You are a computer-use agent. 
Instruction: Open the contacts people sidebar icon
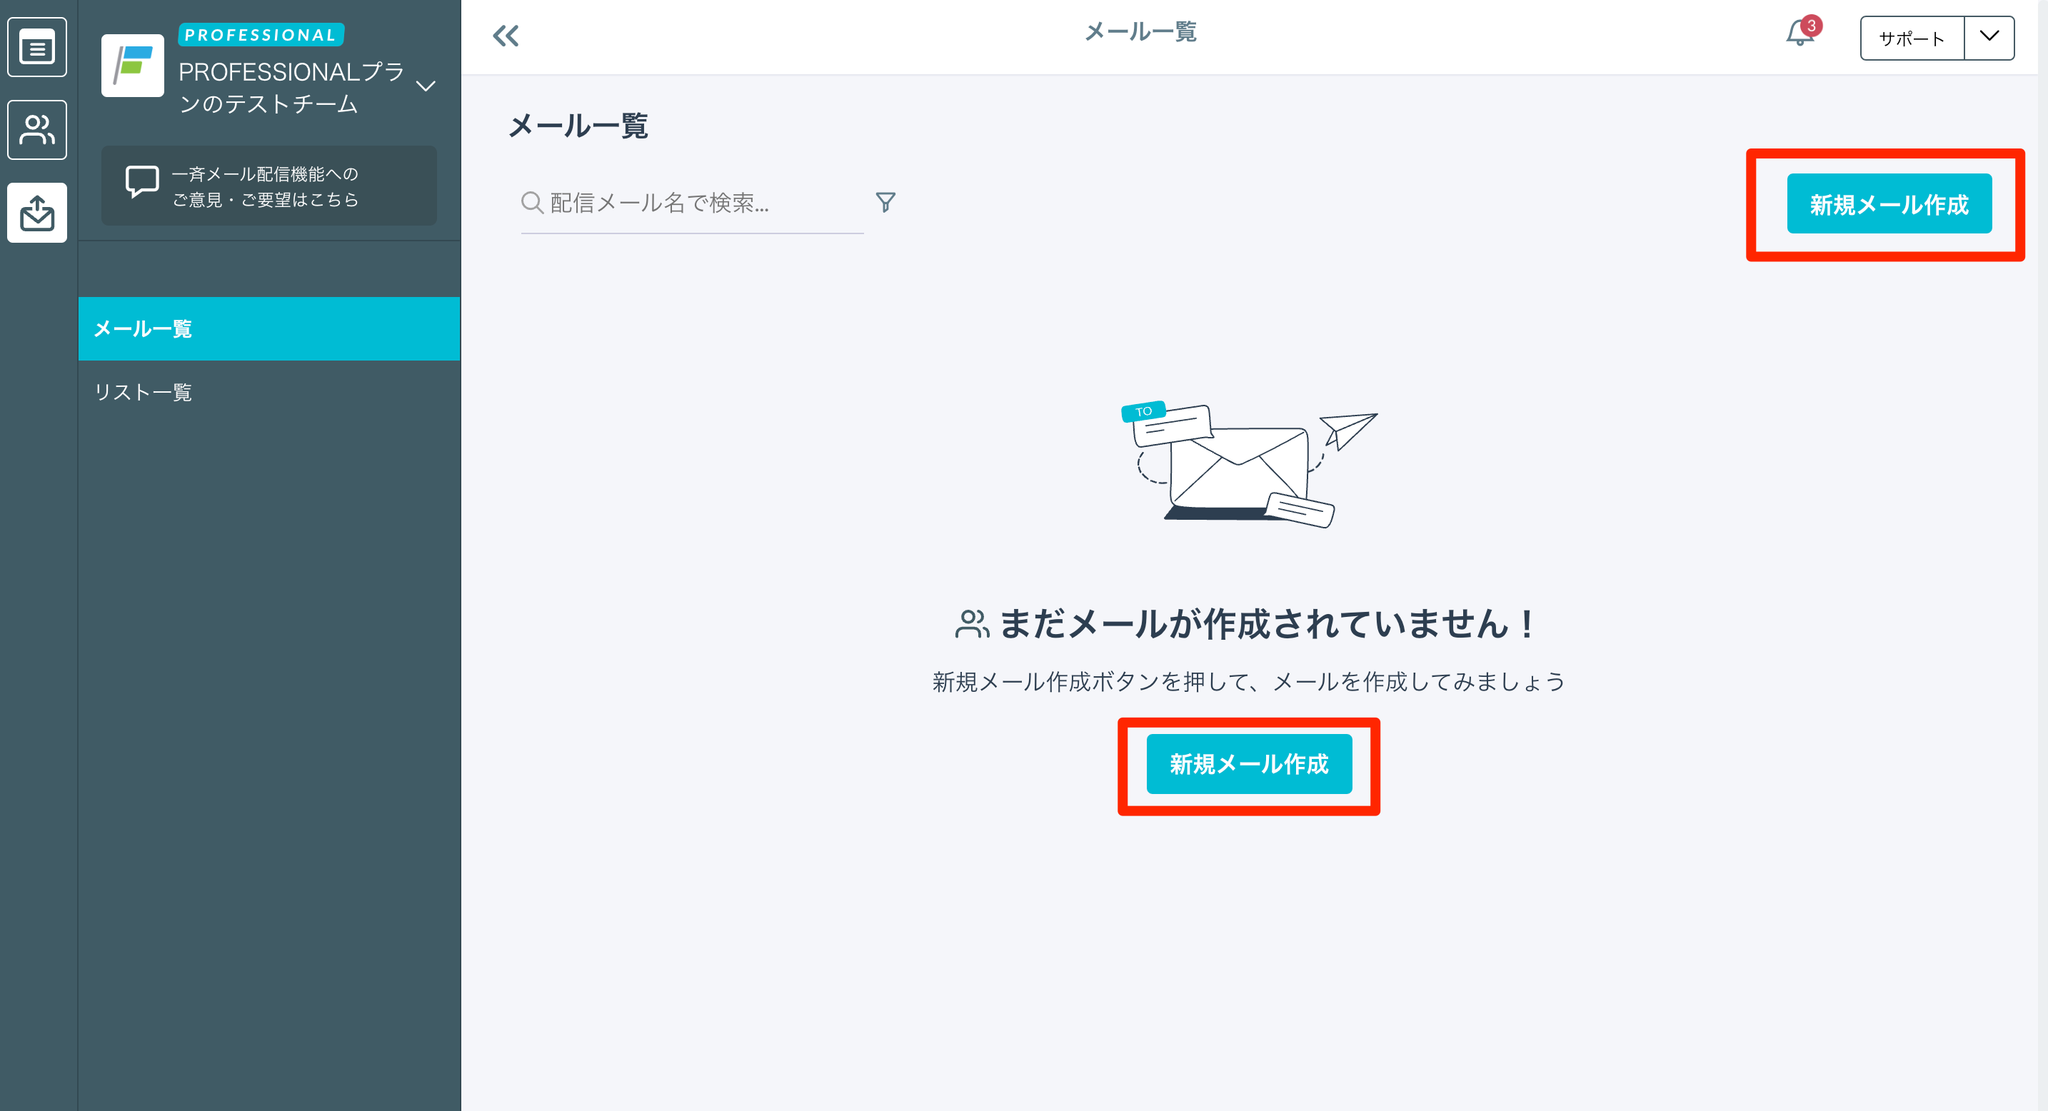point(37,130)
